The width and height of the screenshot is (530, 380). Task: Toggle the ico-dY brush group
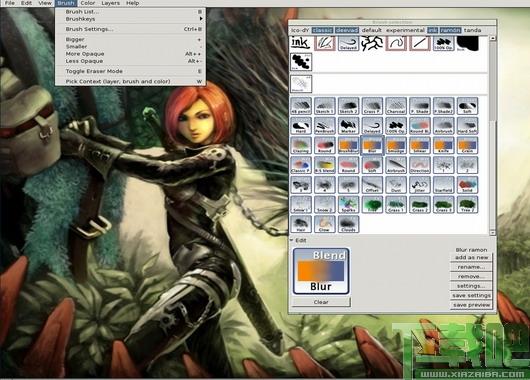tap(300, 30)
